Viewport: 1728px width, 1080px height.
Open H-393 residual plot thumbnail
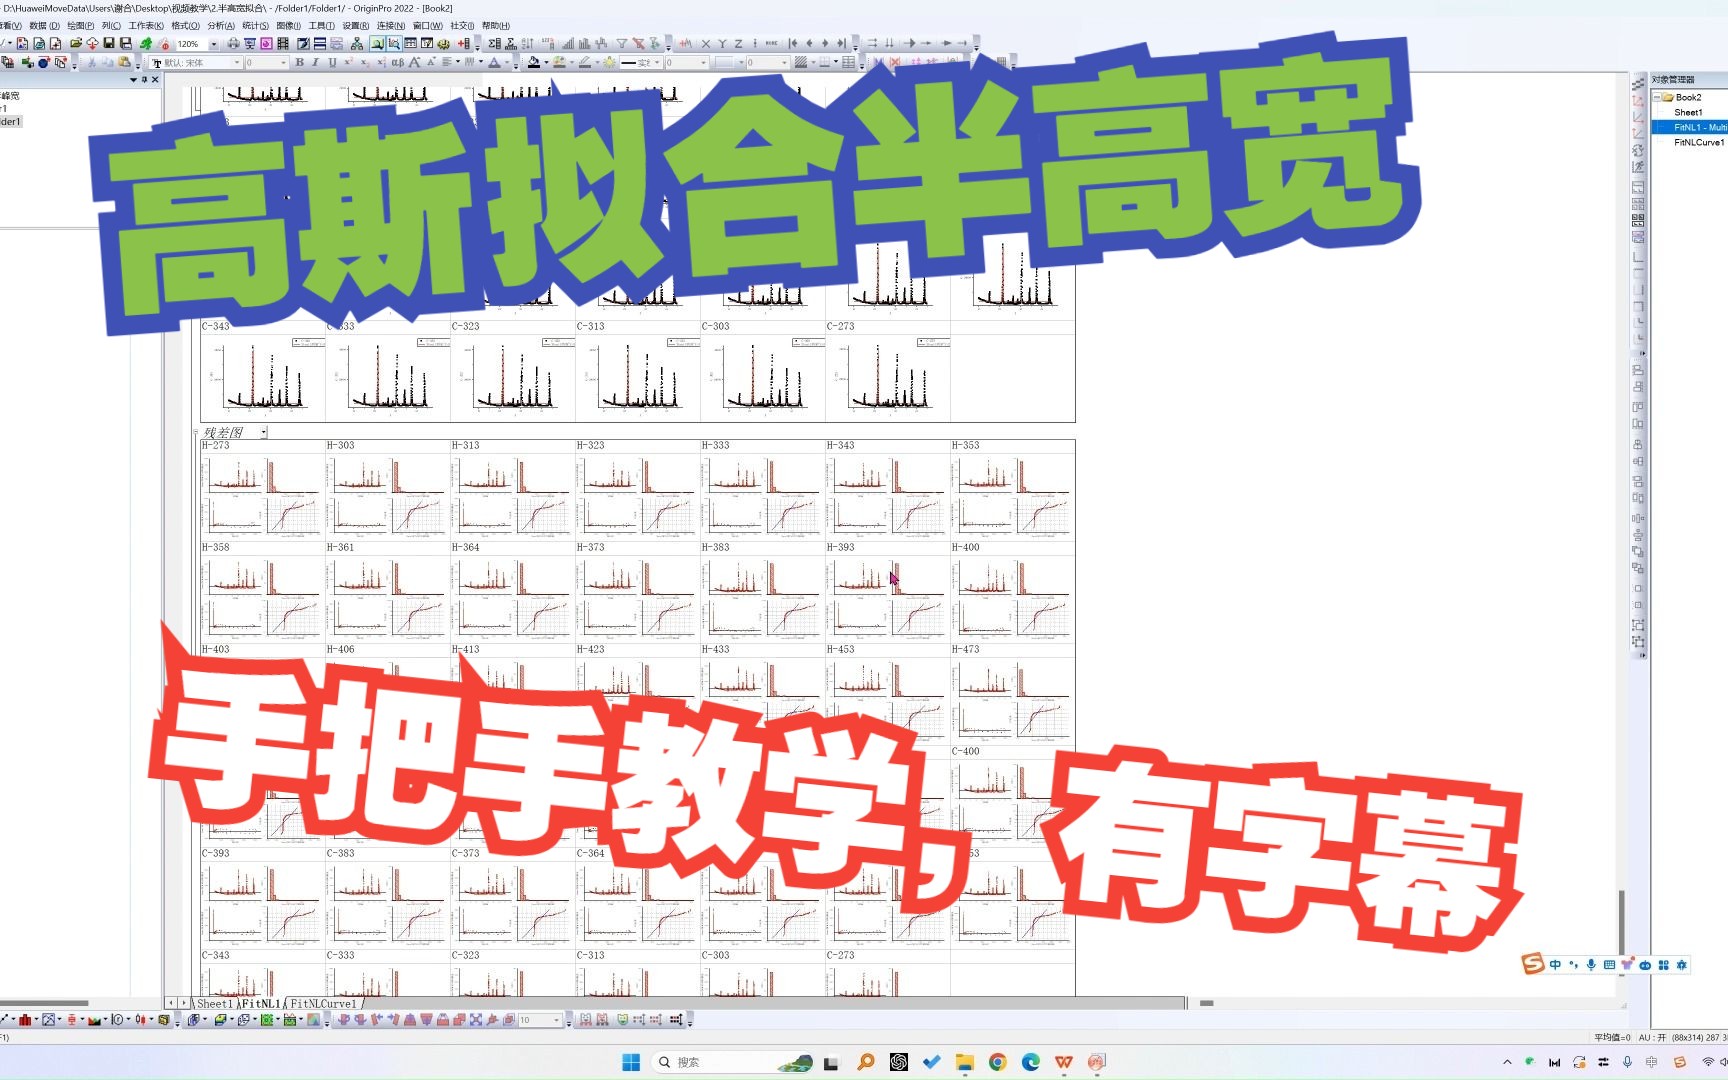click(887, 599)
